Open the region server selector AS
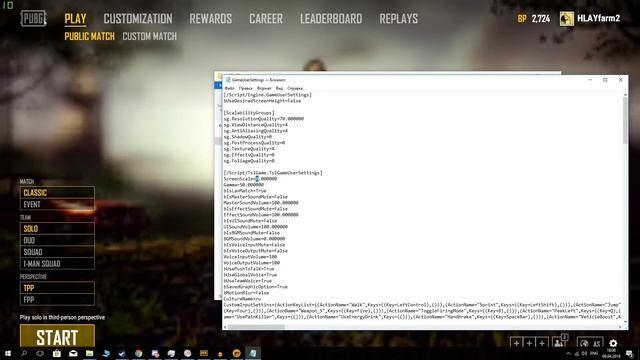 click(590, 343)
